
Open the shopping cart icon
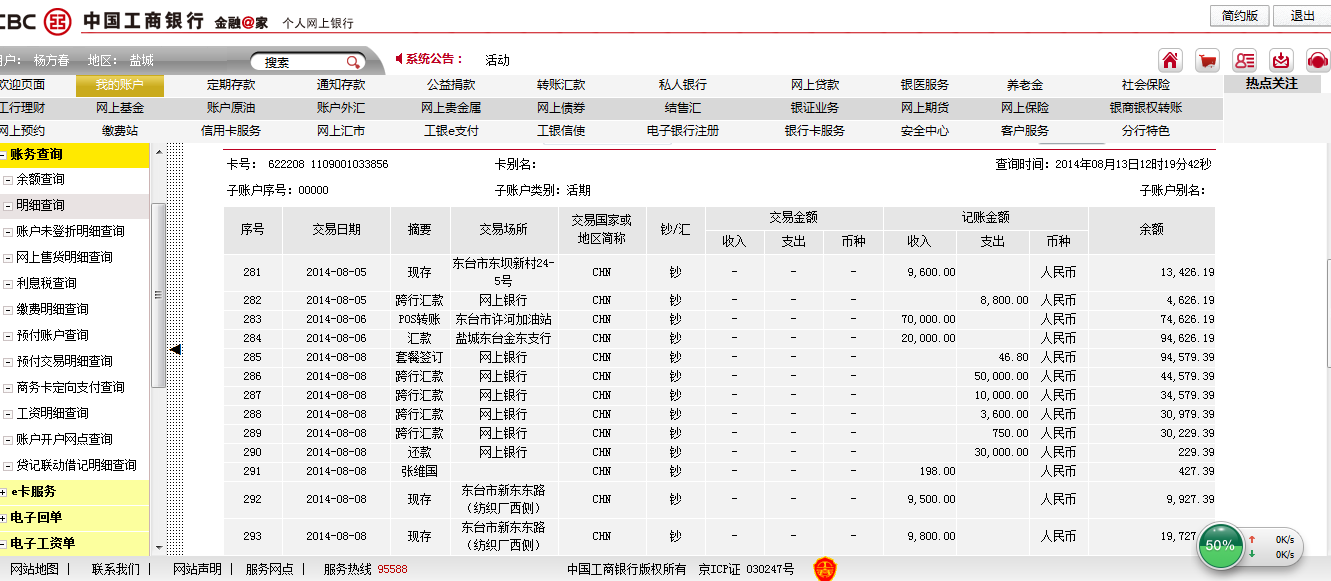tap(1207, 60)
